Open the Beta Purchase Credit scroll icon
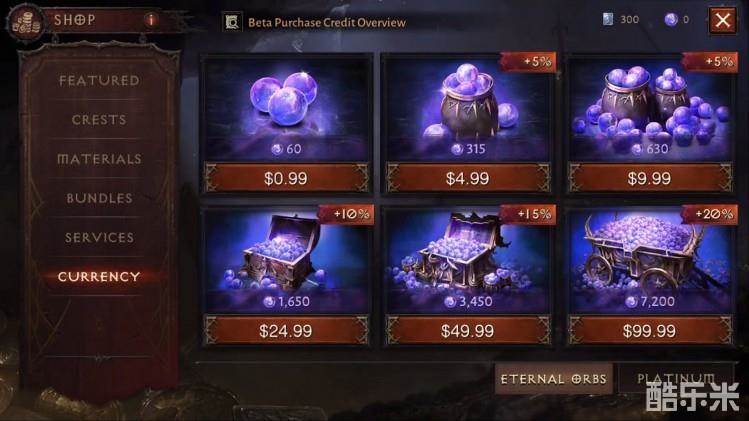 click(x=232, y=22)
